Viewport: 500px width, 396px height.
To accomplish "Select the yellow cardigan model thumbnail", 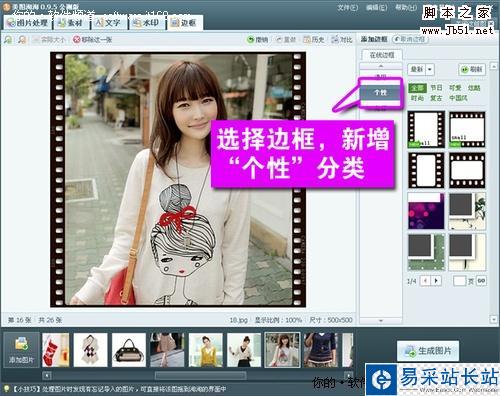I will click(205, 350).
